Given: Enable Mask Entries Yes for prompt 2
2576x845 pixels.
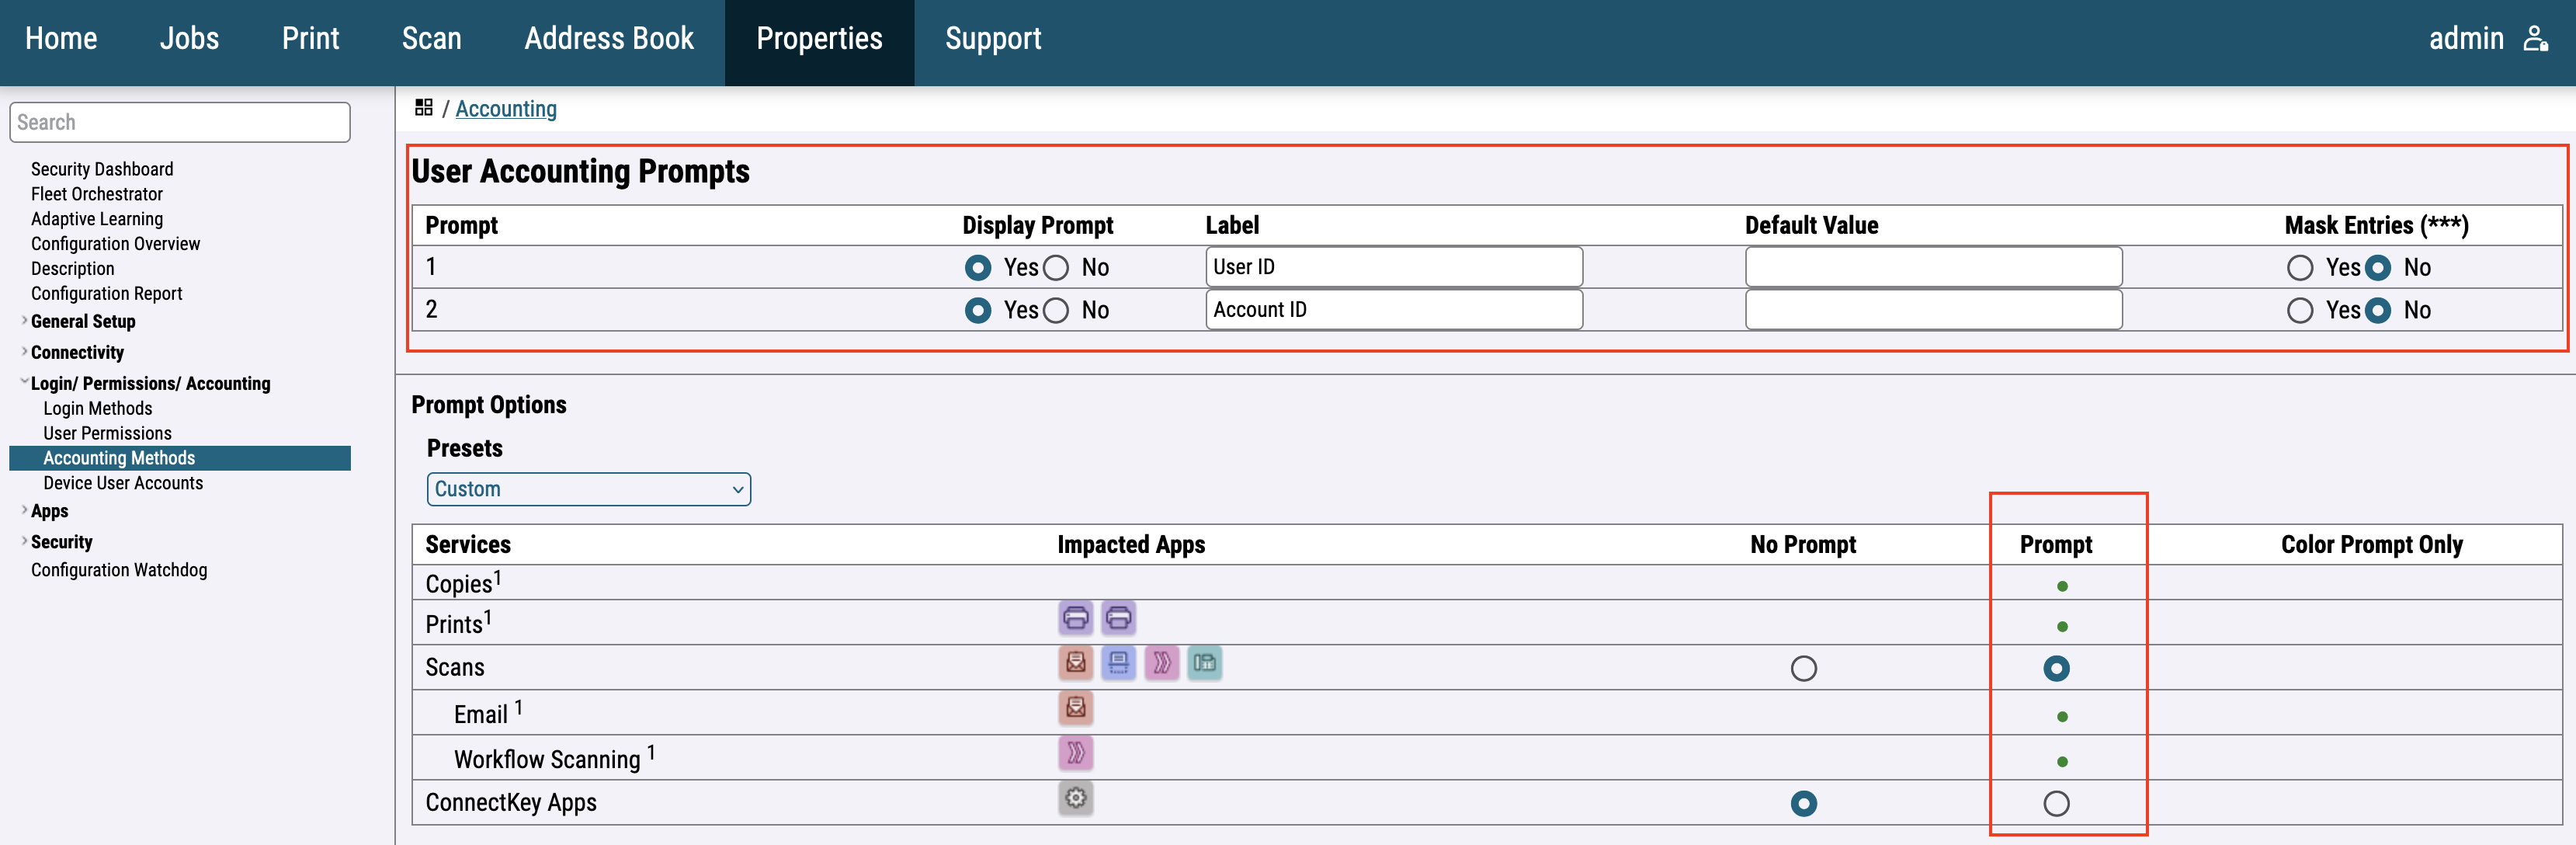Looking at the screenshot, I should 2299,311.
